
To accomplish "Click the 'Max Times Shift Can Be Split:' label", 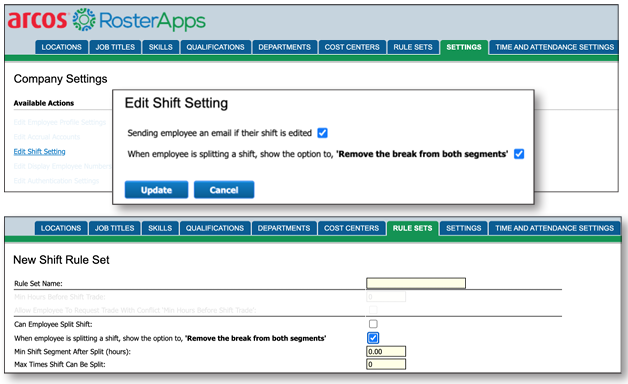I will tap(60, 364).
